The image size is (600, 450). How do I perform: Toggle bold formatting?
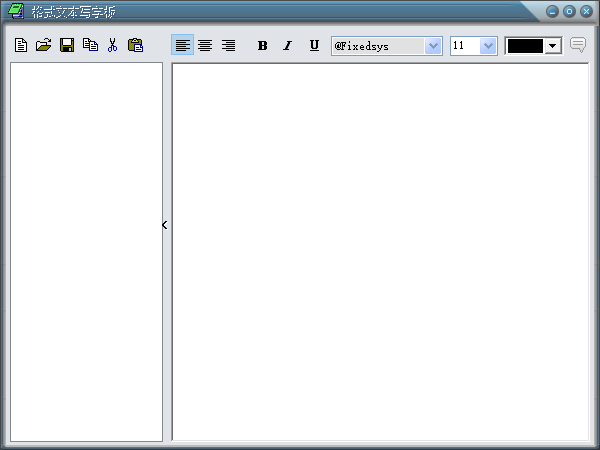point(263,45)
